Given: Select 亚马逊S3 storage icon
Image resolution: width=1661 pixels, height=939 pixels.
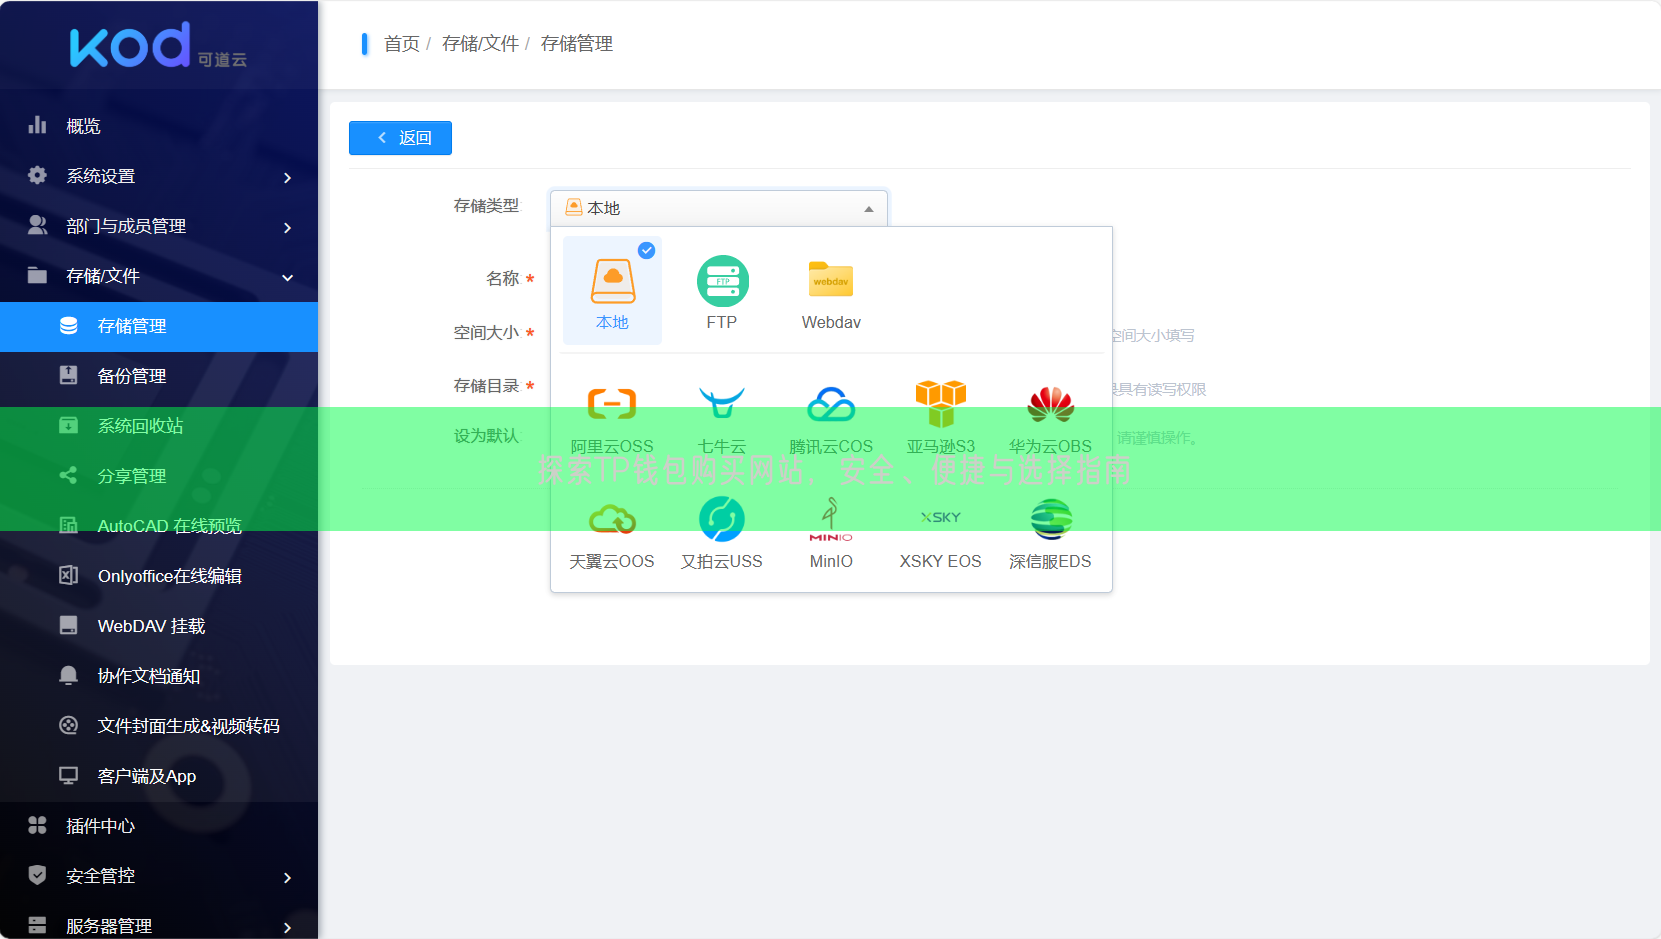Looking at the screenshot, I should [x=941, y=403].
